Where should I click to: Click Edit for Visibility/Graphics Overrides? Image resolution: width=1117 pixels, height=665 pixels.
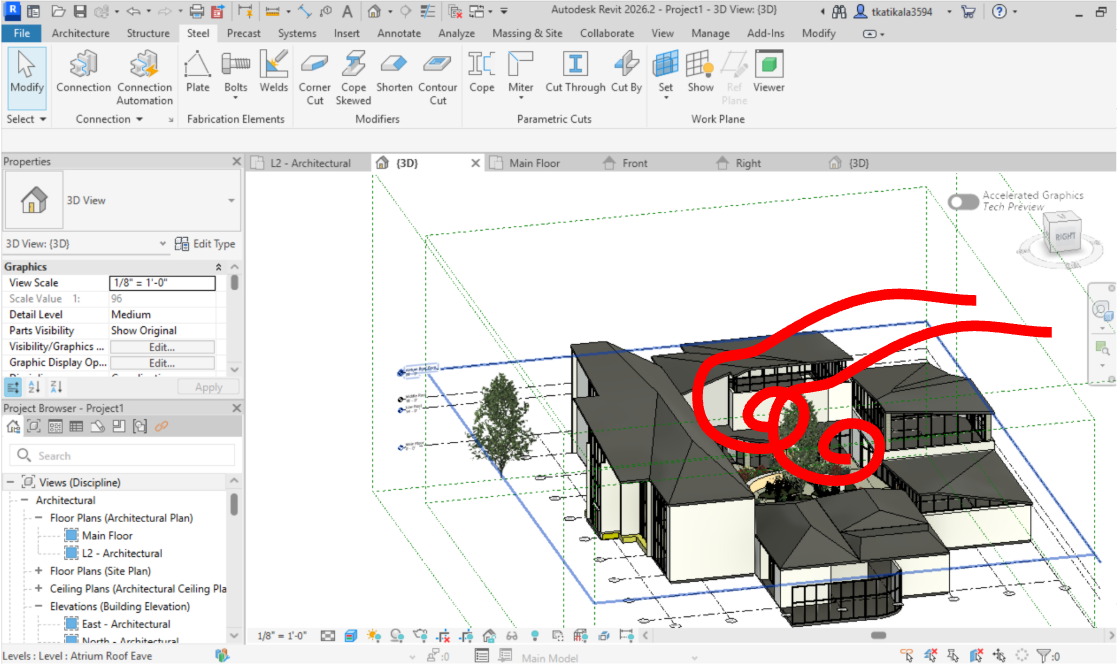162,347
